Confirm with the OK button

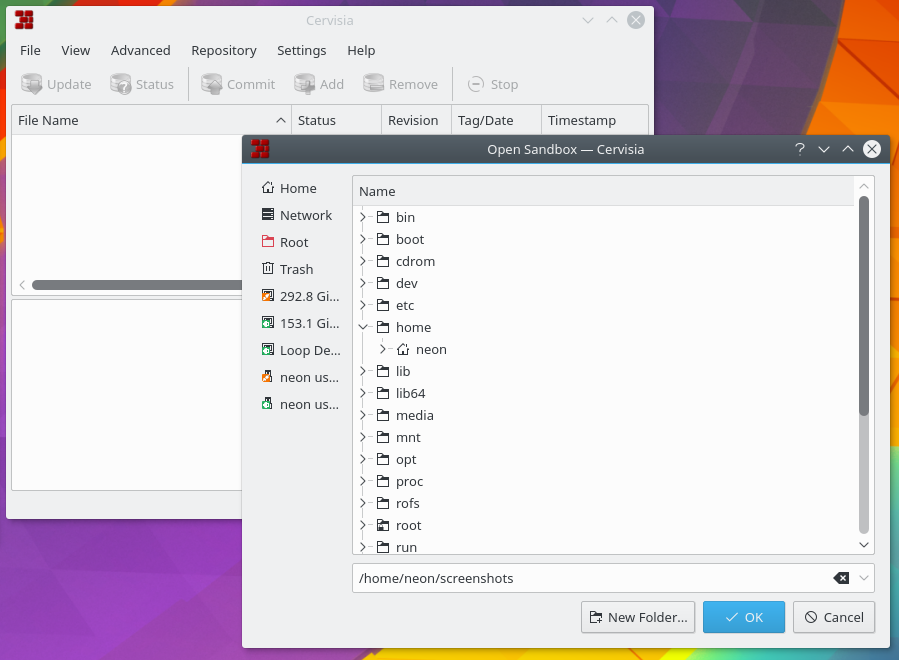click(x=743, y=617)
